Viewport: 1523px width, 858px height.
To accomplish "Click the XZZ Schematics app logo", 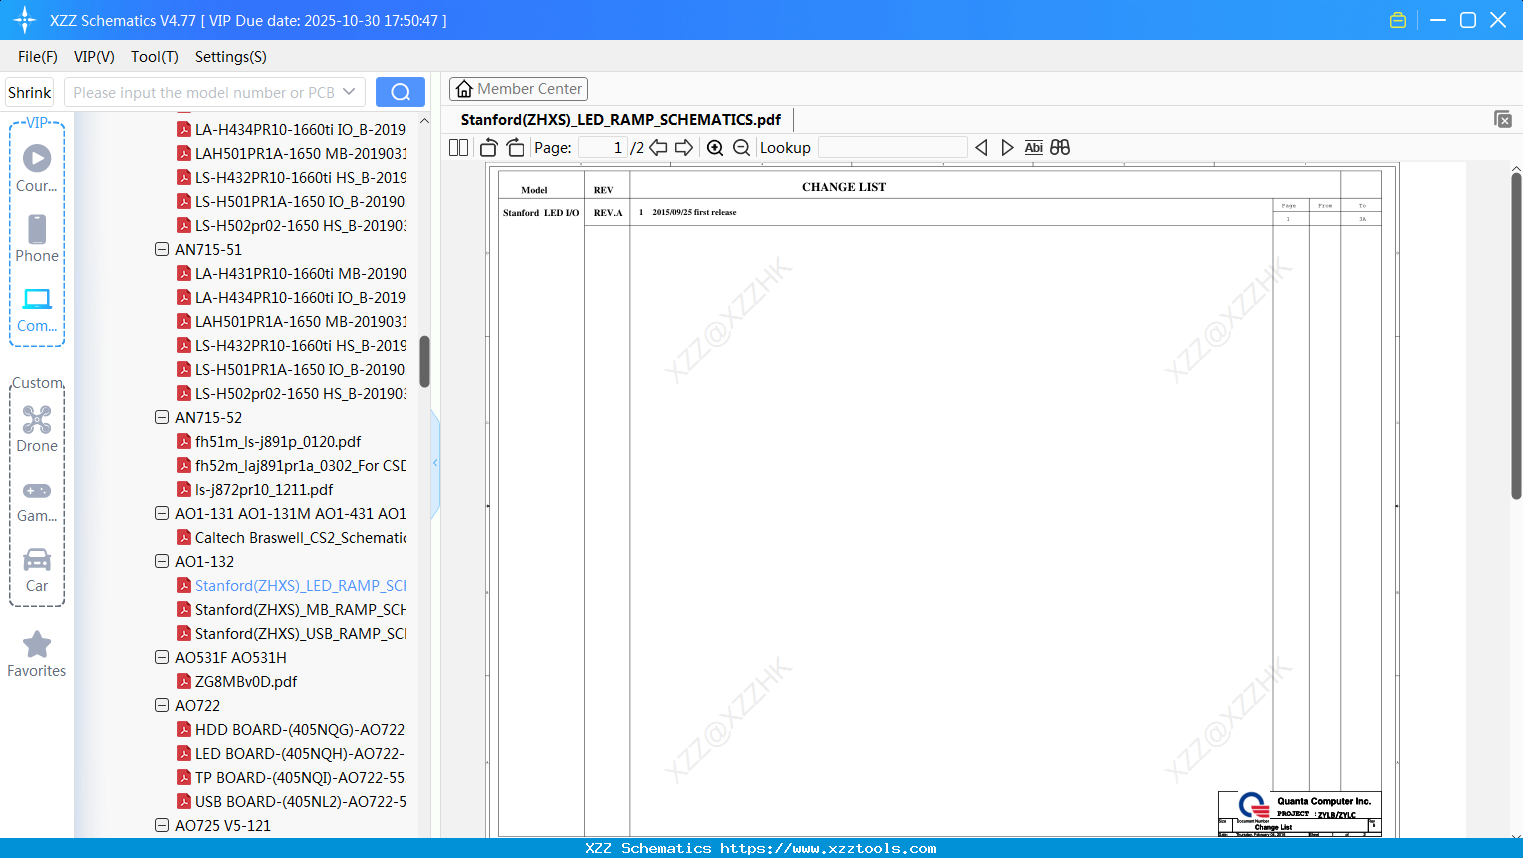I will click(x=24, y=20).
